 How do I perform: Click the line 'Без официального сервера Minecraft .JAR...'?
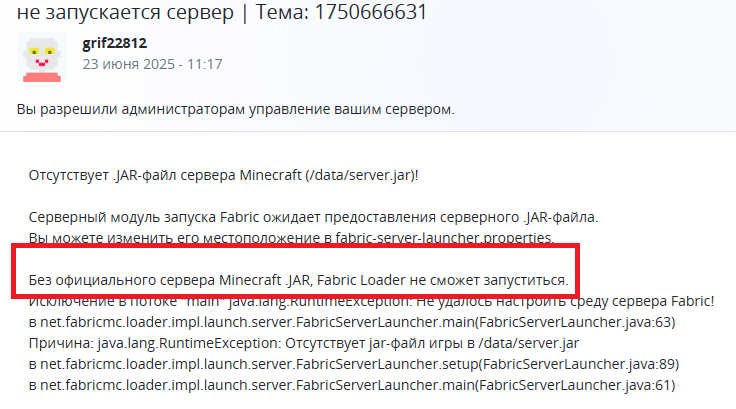coord(299,280)
